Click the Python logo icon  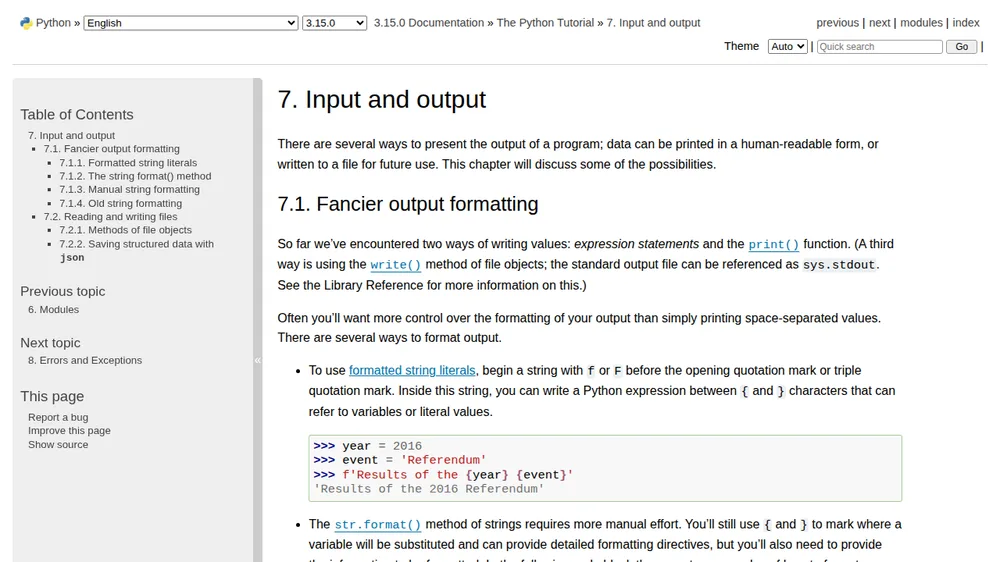[x=26, y=23]
